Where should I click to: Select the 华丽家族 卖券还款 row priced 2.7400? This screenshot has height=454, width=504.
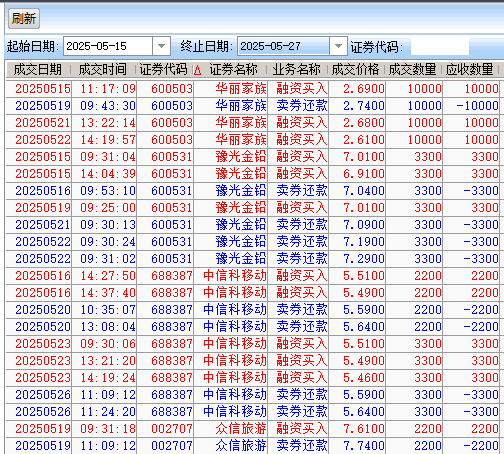point(252,106)
